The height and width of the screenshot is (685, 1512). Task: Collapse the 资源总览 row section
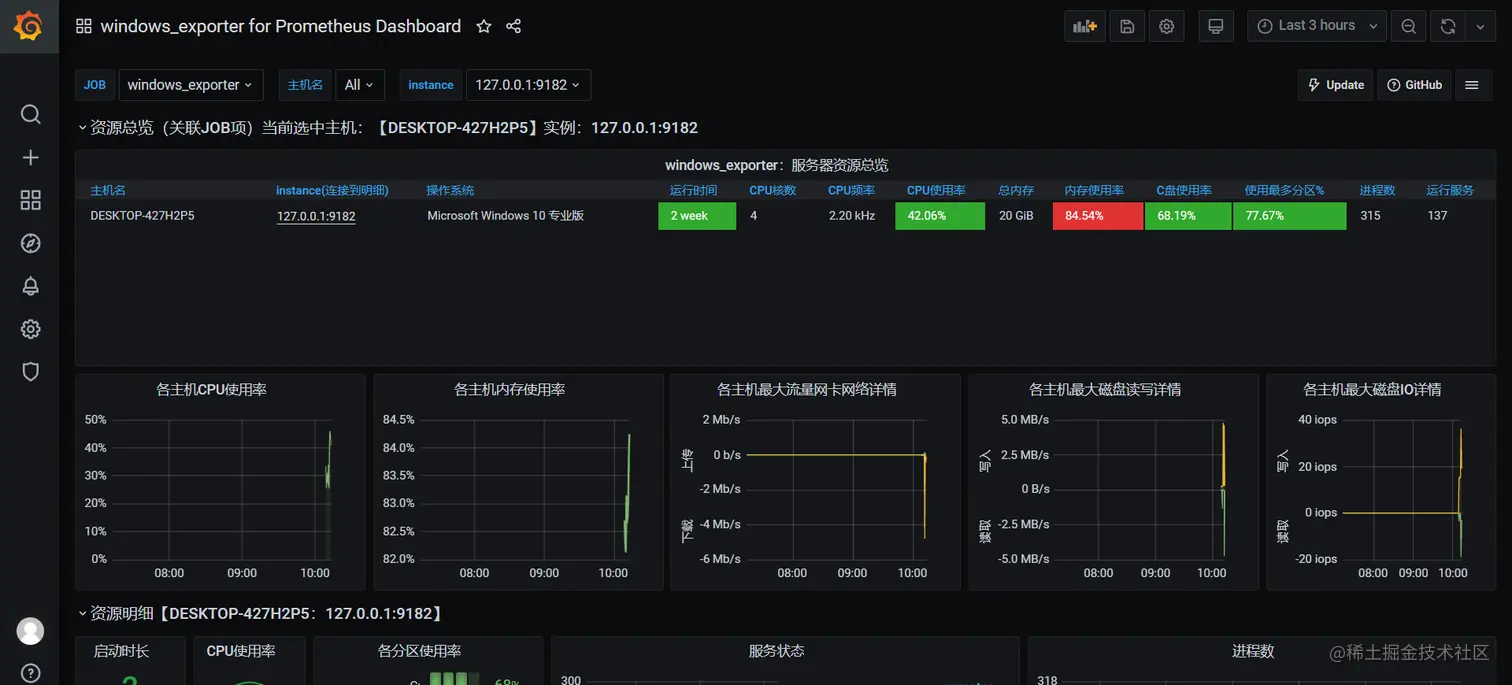(388, 128)
